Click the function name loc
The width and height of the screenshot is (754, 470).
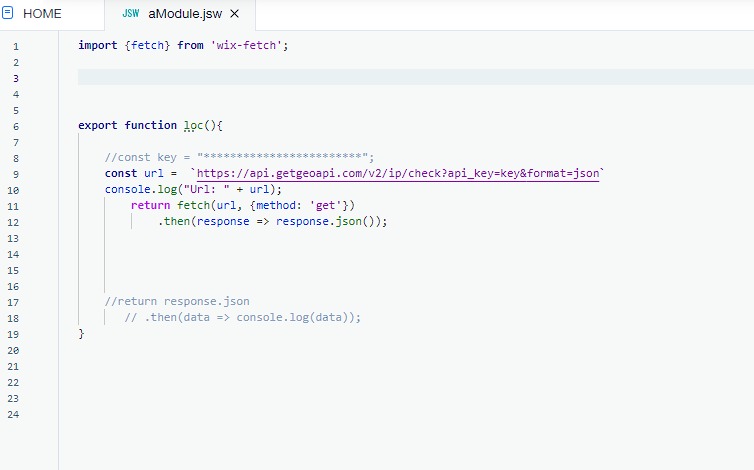pos(193,126)
